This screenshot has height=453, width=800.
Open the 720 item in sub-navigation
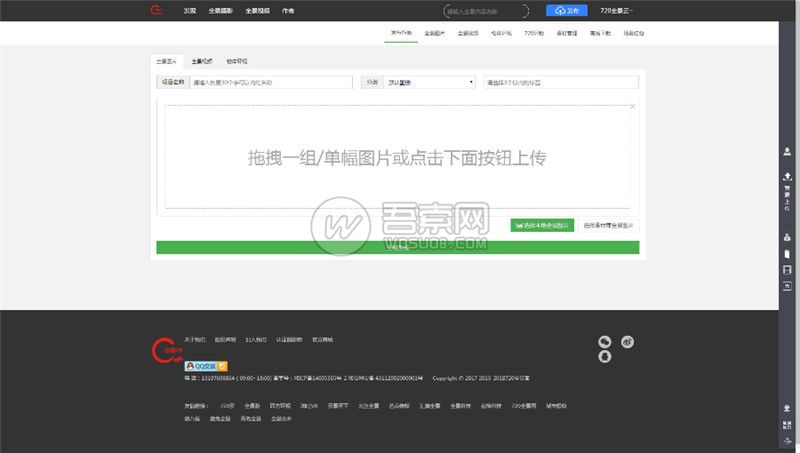pyautogui.click(x=534, y=33)
